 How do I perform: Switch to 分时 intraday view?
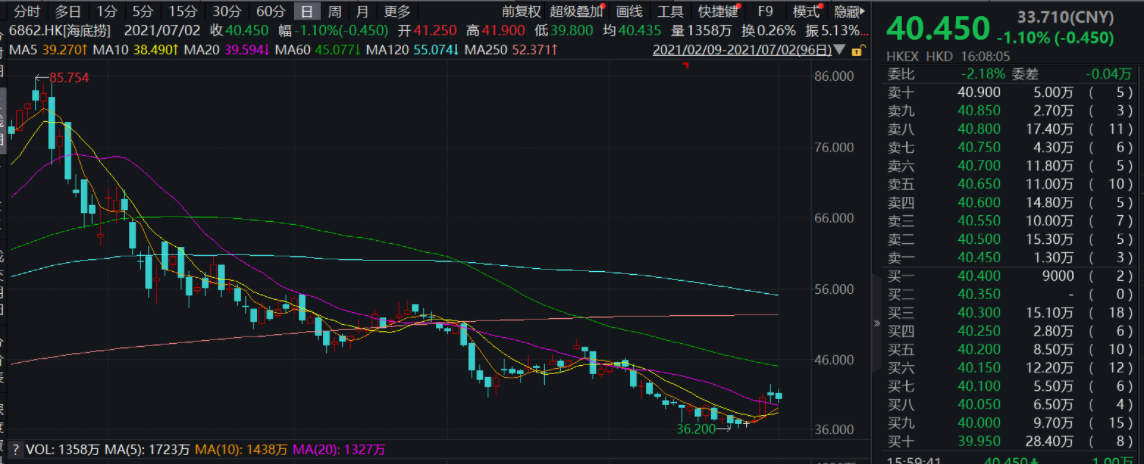coord(27,12)
